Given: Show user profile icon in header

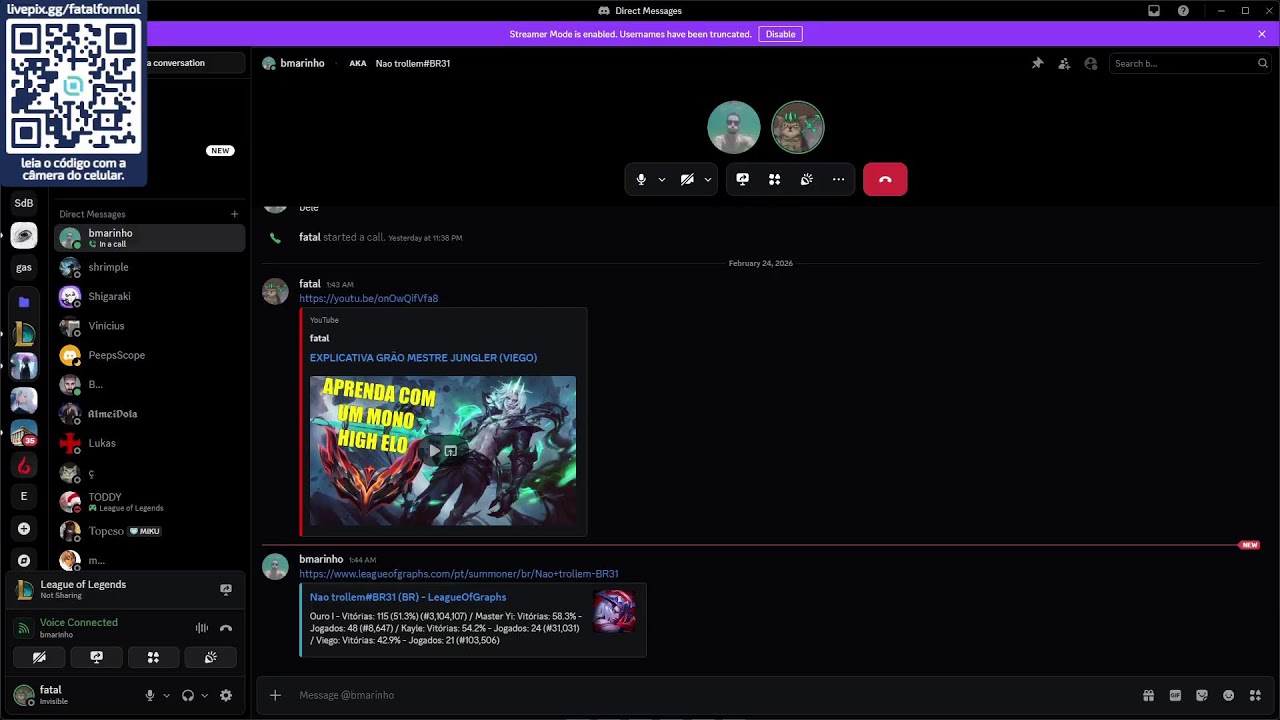Looking at the screenshot, I should tap(1091, 63).
